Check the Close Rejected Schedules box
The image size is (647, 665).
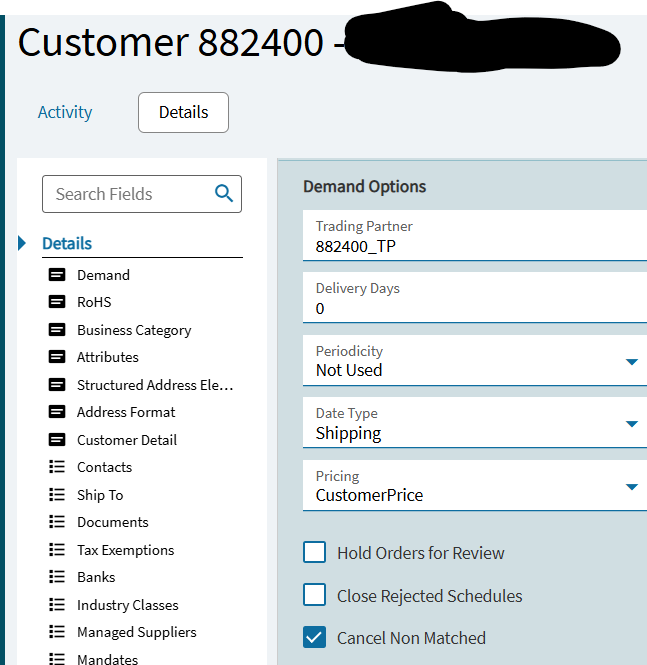[x=315, y=596]
